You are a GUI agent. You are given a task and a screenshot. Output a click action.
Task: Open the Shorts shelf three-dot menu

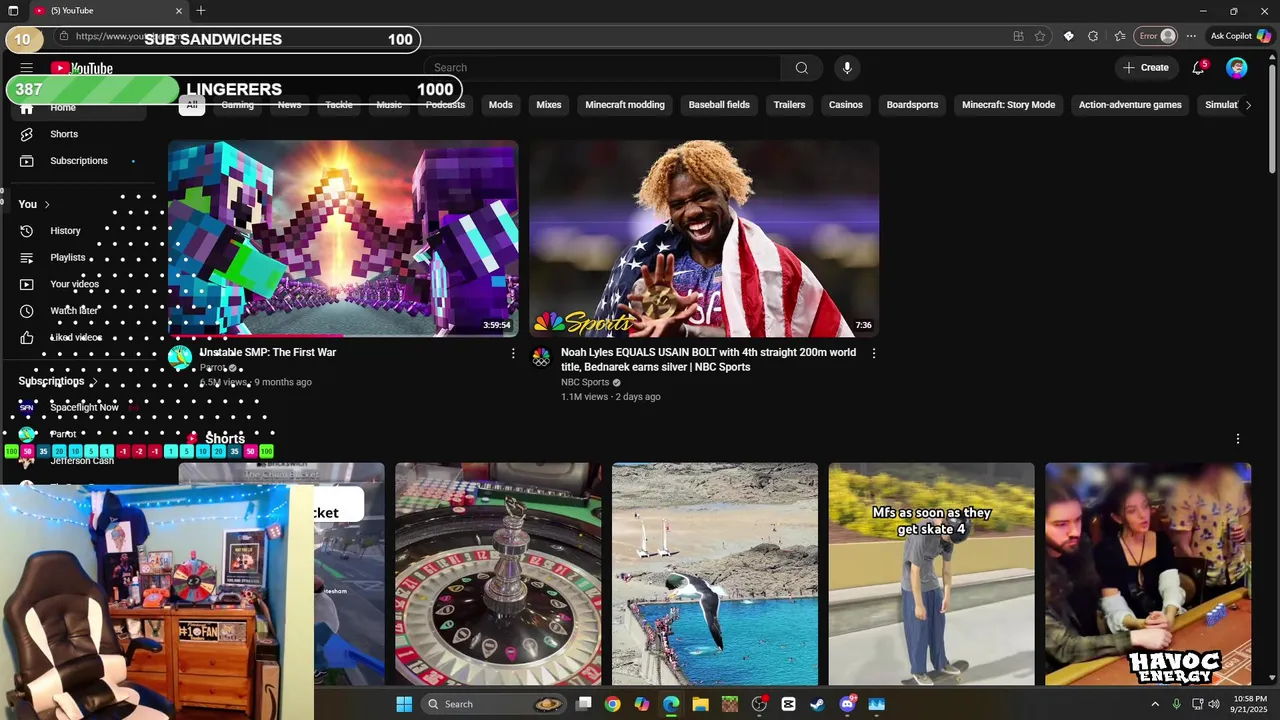[1238, 439]
